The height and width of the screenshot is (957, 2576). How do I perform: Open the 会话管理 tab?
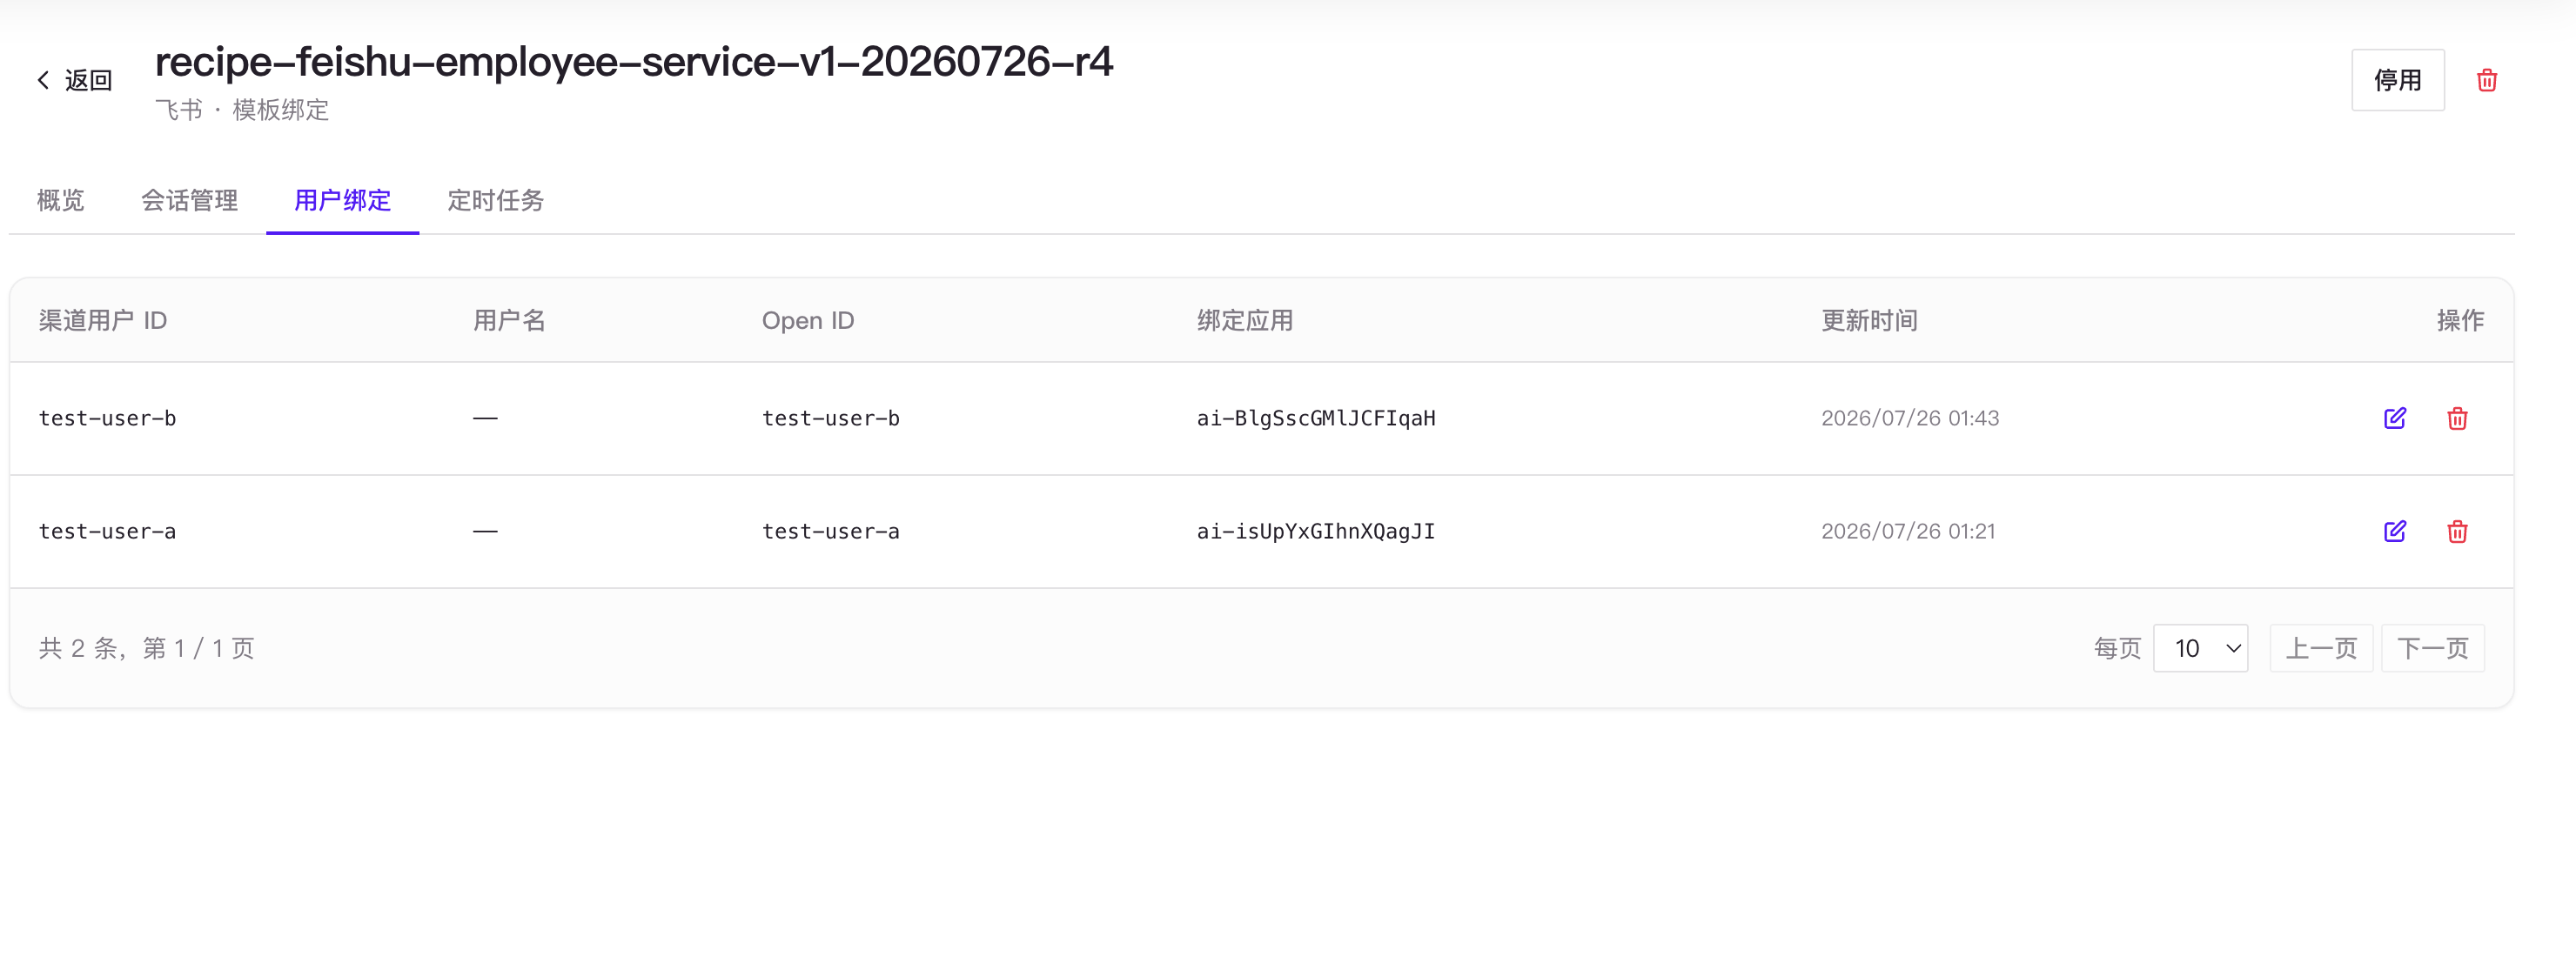[x=189, y=200]
